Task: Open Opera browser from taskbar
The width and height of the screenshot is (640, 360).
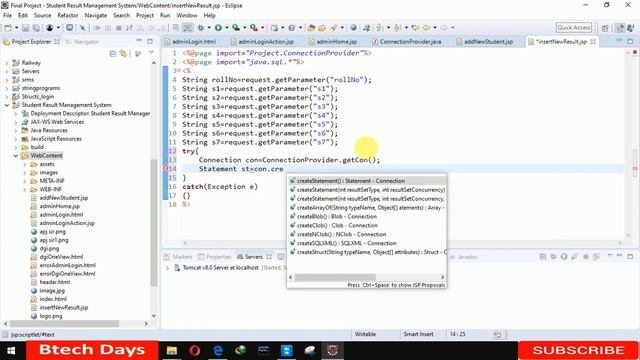Action: point(195,350)
